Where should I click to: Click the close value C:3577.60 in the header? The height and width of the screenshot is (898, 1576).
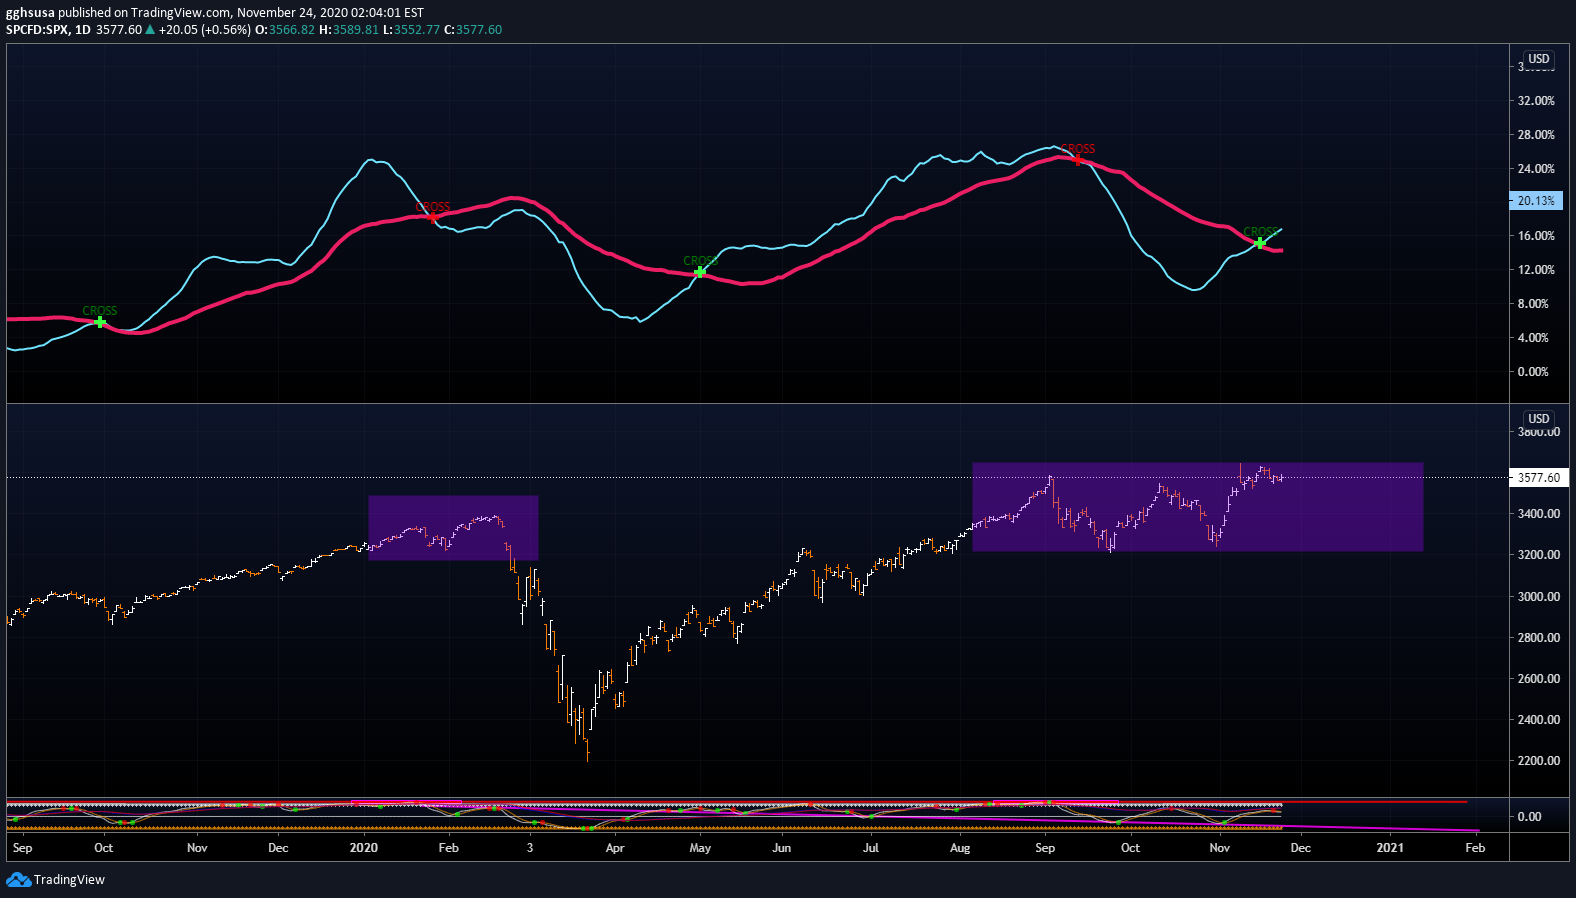[x=473, y=30]
